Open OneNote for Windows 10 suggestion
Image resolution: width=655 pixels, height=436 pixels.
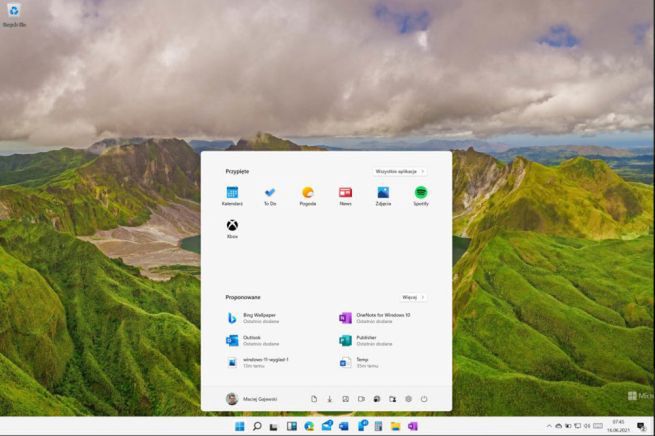375,318
